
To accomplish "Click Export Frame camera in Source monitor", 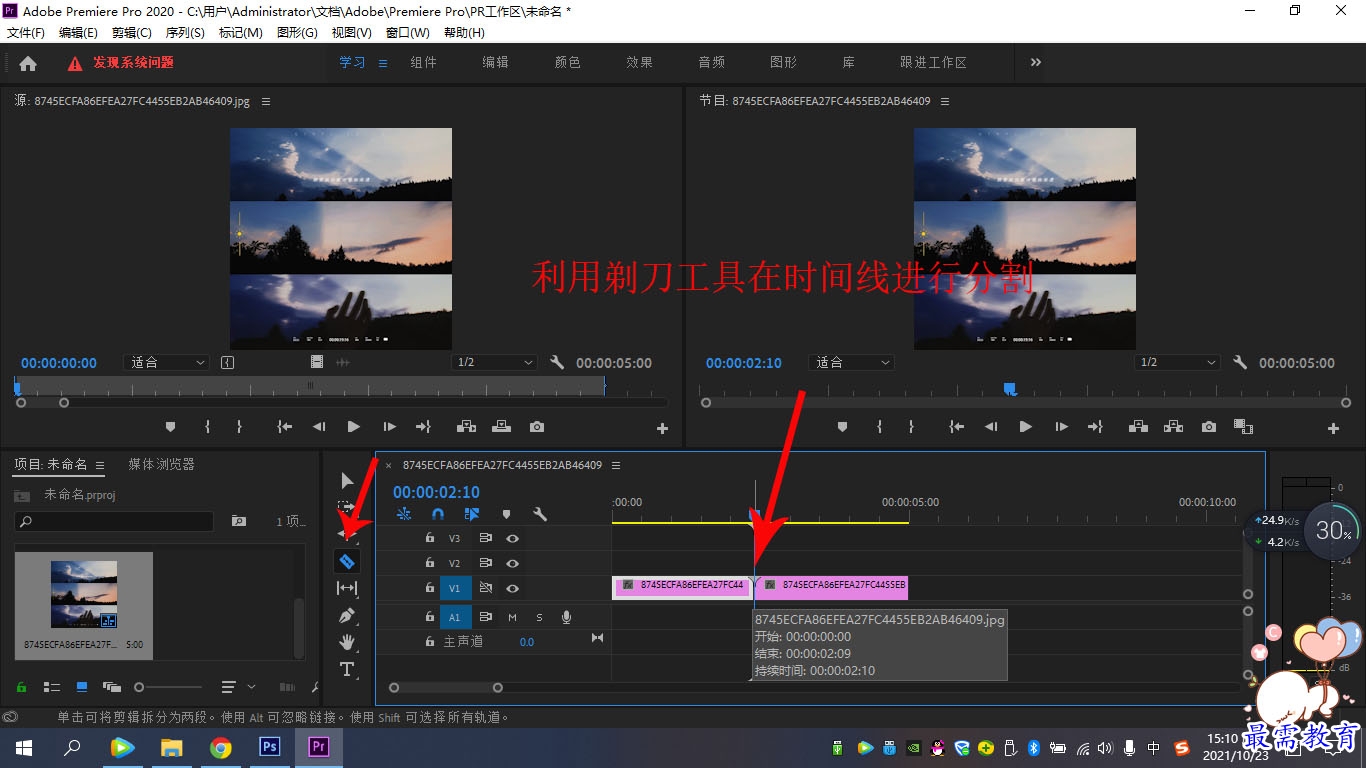I will (x=537, y=427).
